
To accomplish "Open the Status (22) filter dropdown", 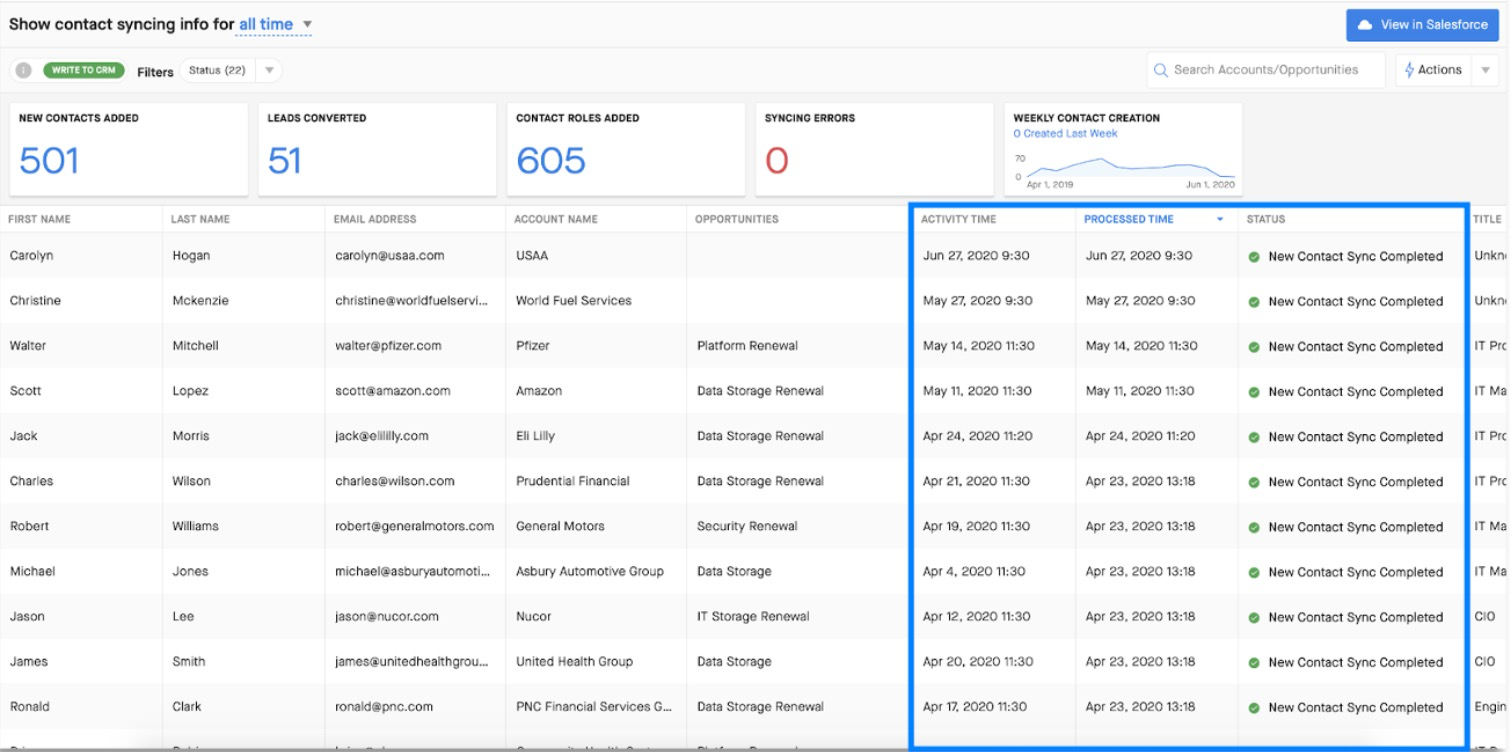I will click(x=230, y=71).
